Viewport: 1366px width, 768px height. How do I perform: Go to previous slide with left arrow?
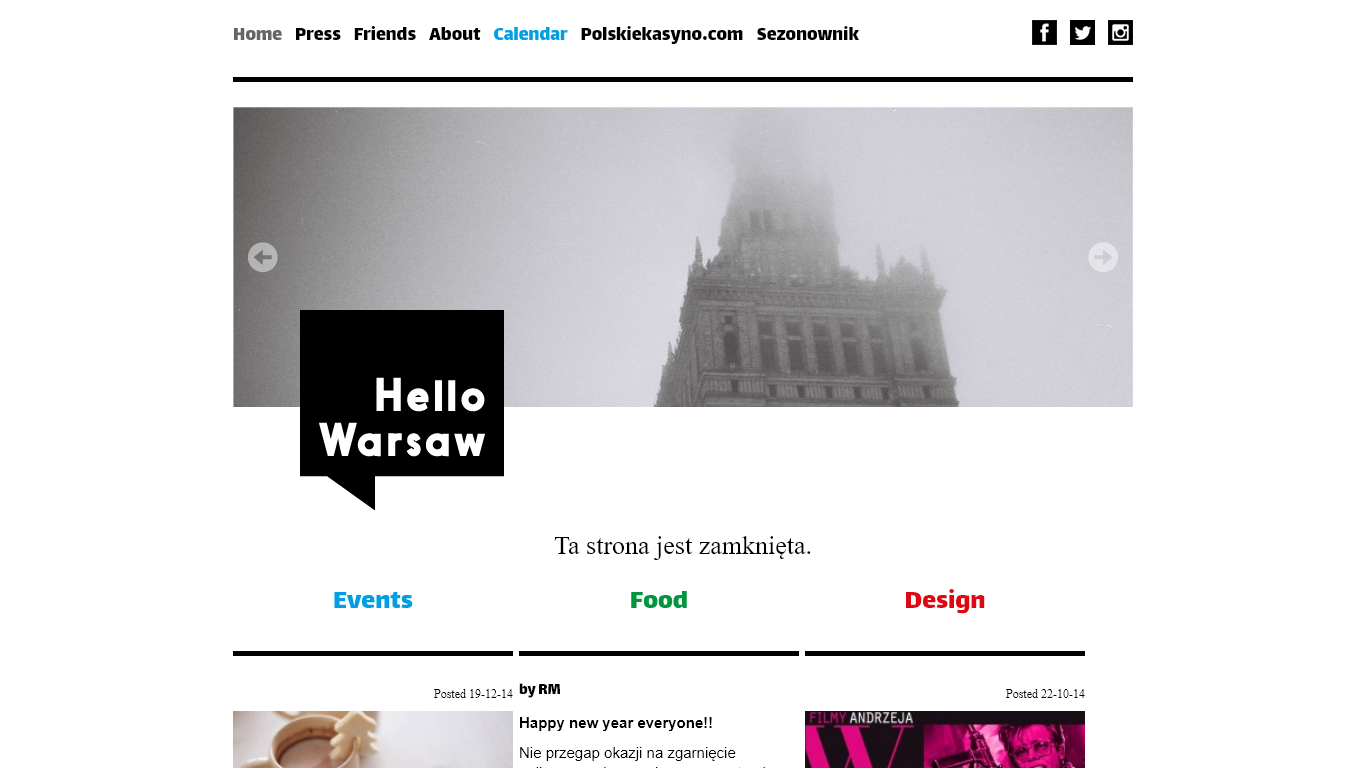263,257
